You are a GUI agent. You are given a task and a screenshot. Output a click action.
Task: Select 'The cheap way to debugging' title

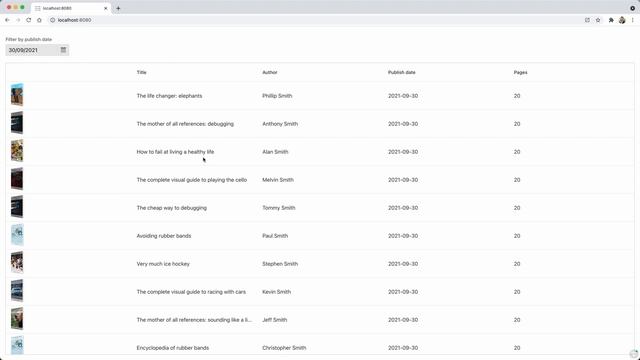tap(171, 208)
